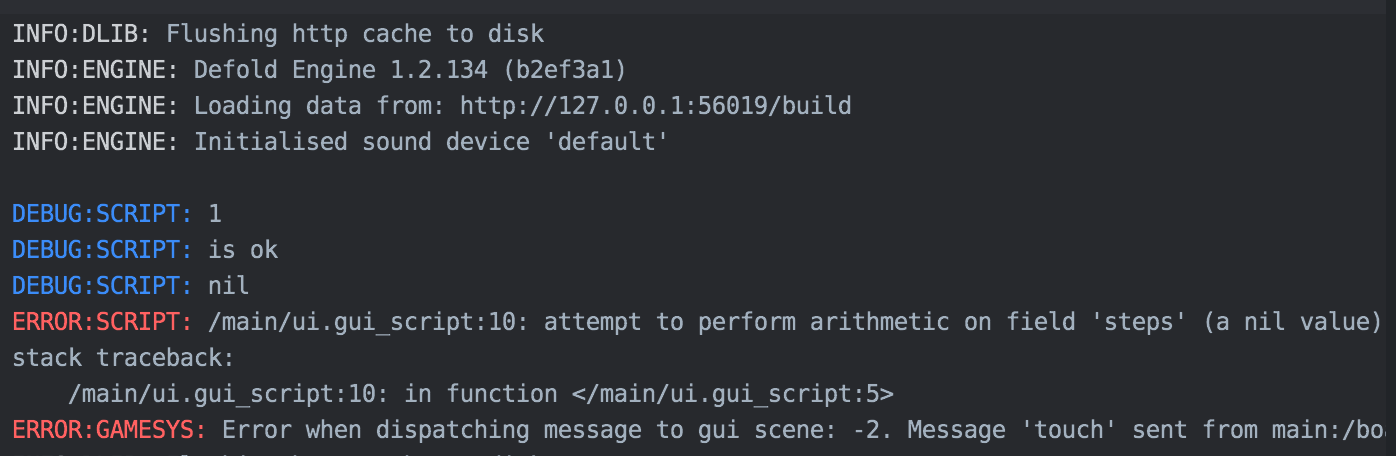The height and width of the screenshot is (456, 1396).
Task: Click the 'default' sound device text
Action: (x=607, y=142)
